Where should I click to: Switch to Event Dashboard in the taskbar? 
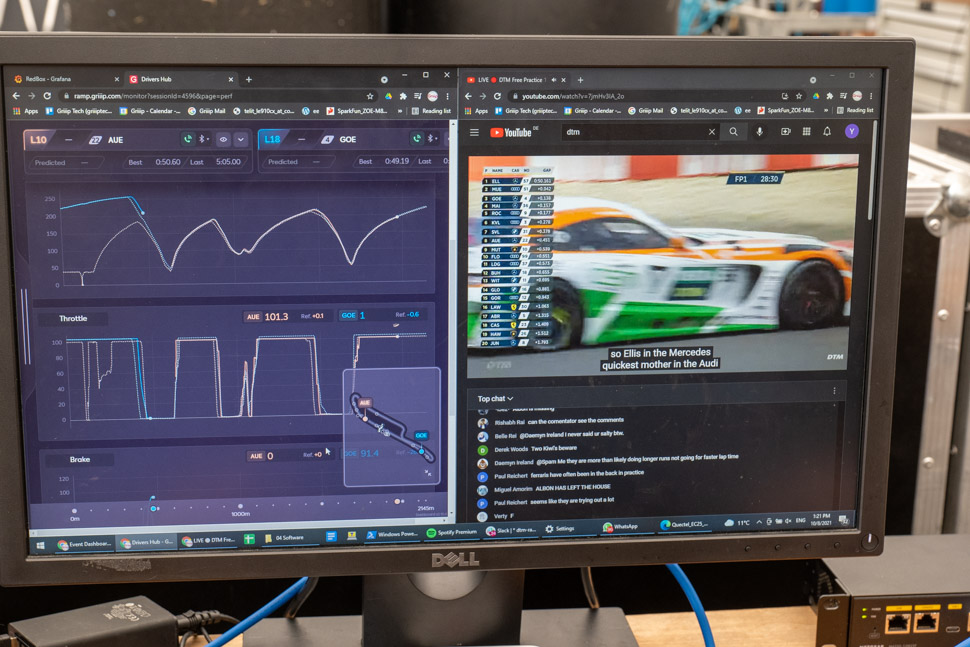click(84, 544)
